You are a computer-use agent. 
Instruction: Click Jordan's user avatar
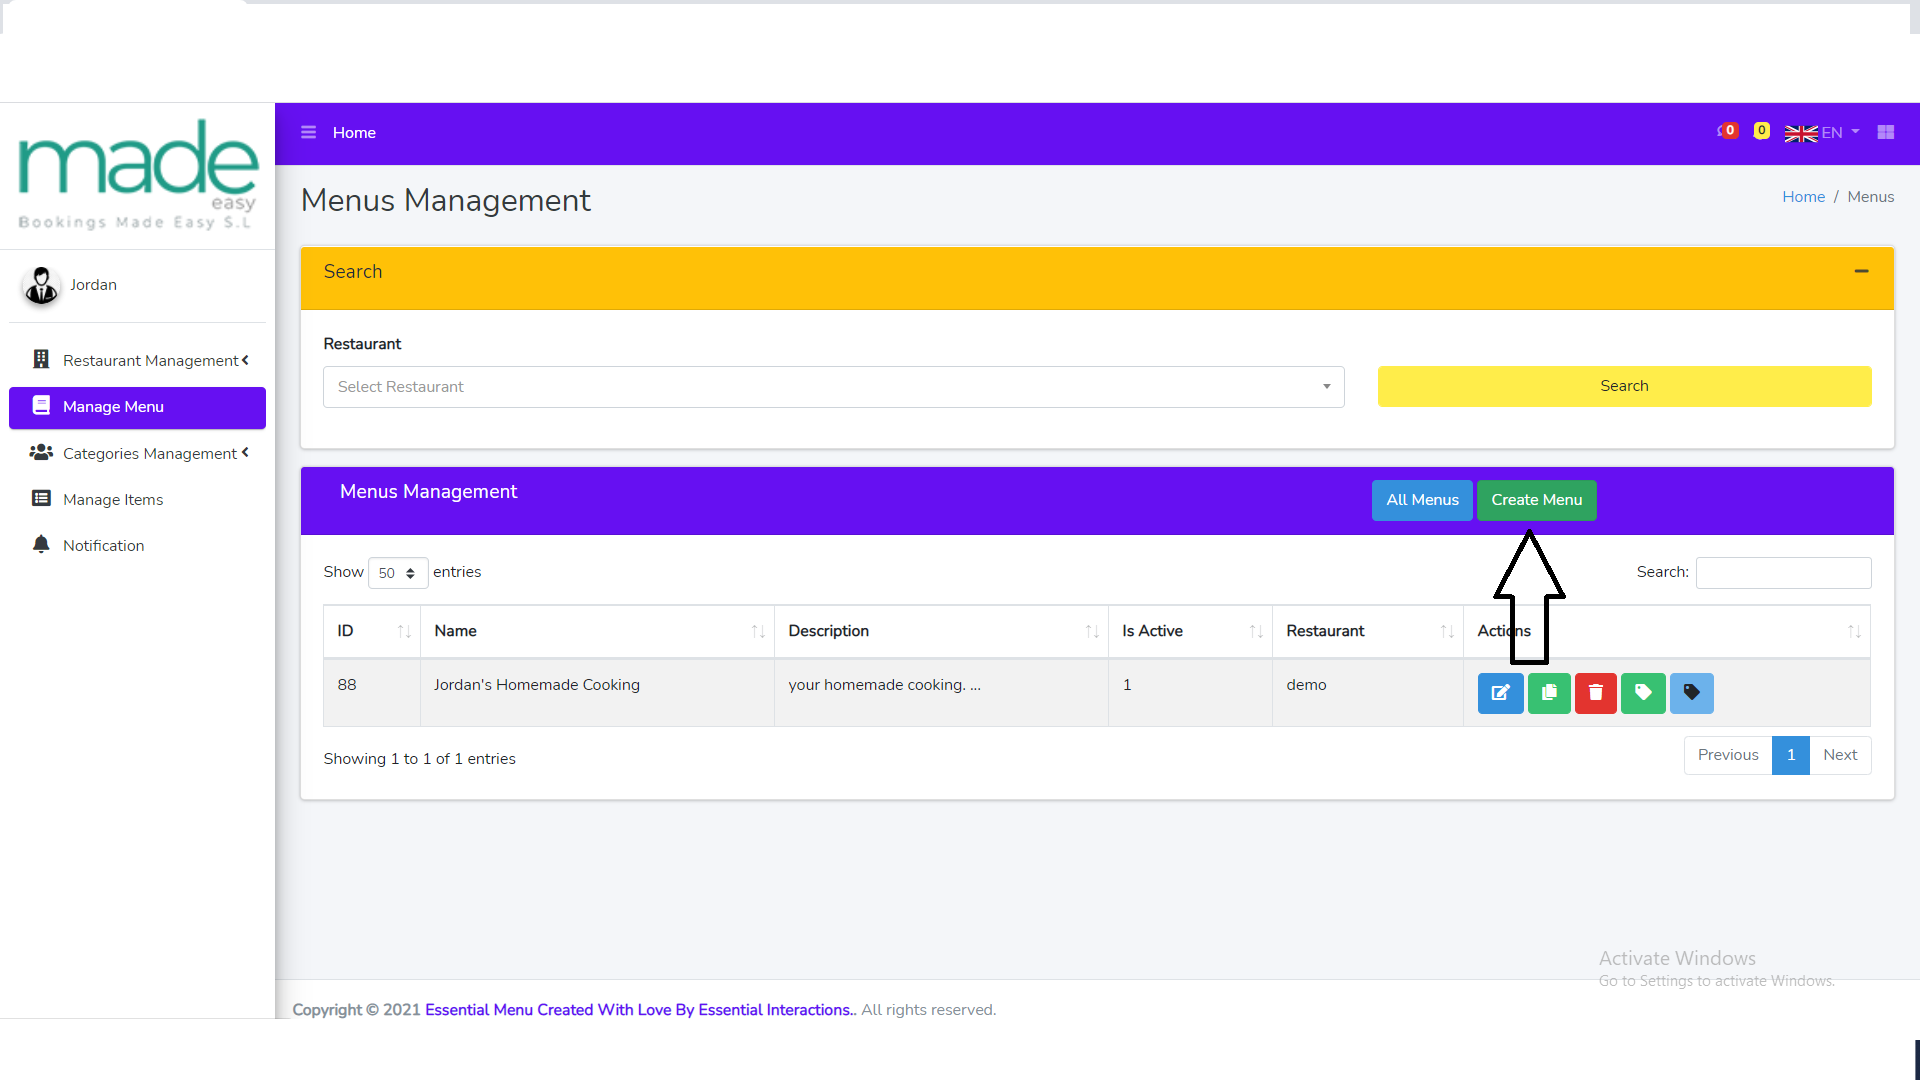click(41, 285)
